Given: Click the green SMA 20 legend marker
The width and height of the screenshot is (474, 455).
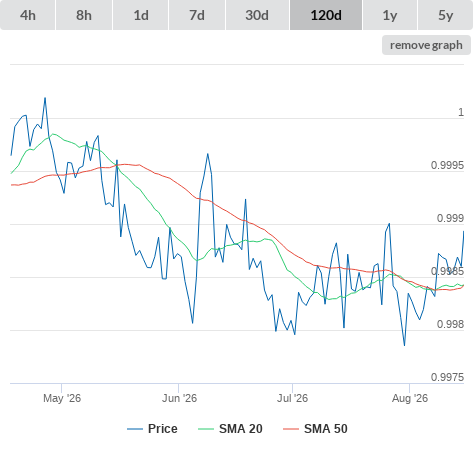Looking at the screenshot, I should point(206,429).
